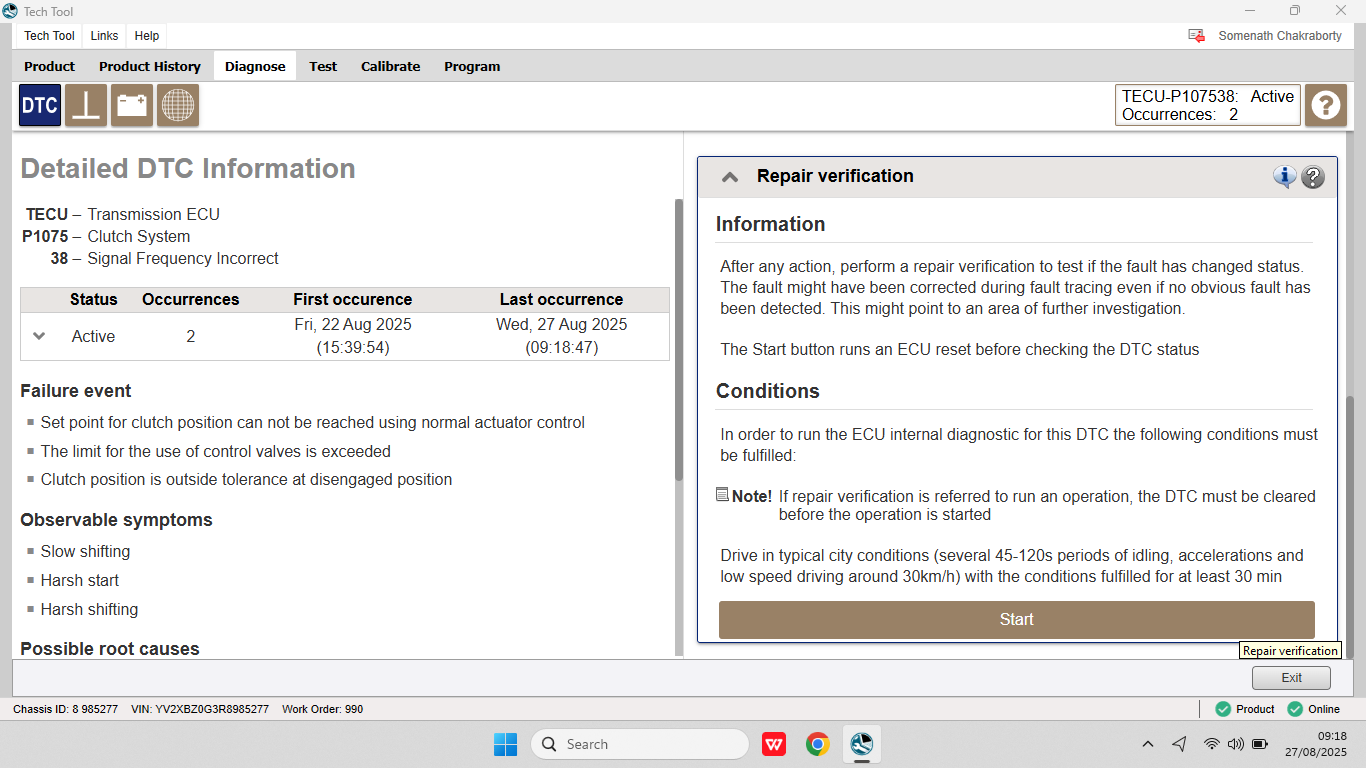Click the Online green check status icon
The width and height of the screenshot is (1366, 768).
click(x=1295, y=709)
